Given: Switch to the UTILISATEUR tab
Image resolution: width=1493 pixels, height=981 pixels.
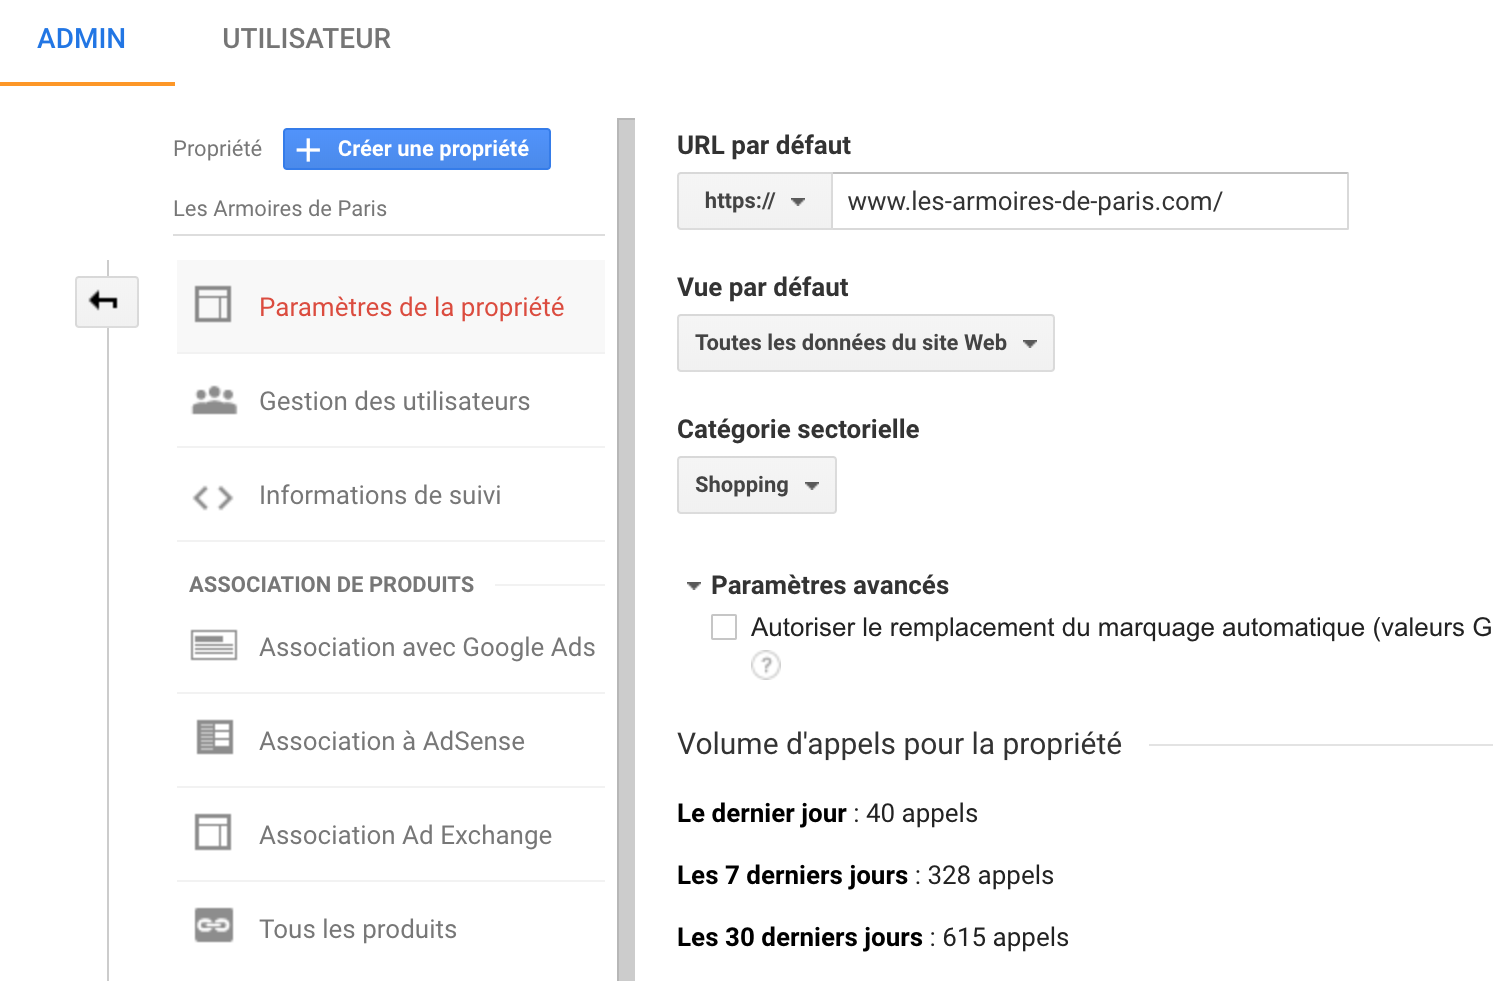Looking at the screenshot, I should point(306,39).
